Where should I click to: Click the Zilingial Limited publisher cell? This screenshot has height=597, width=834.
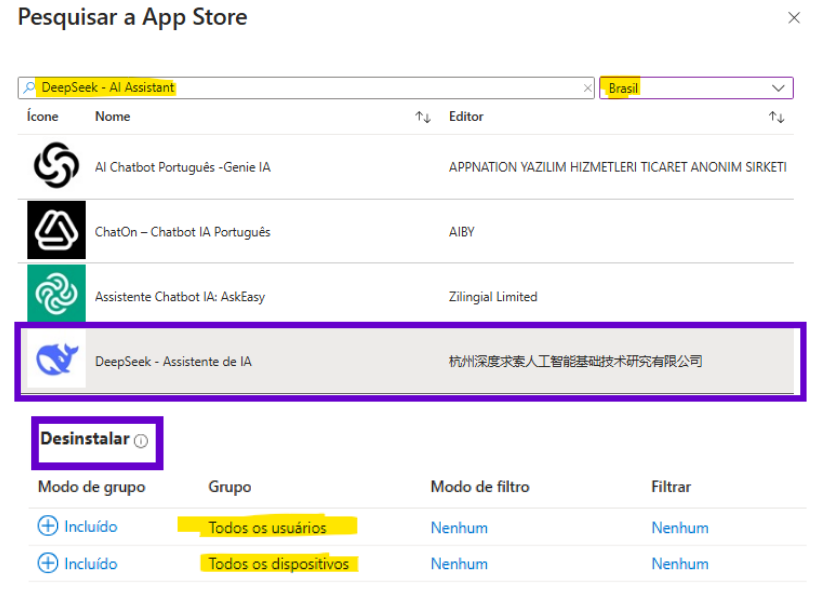click(x=493, y=297)
